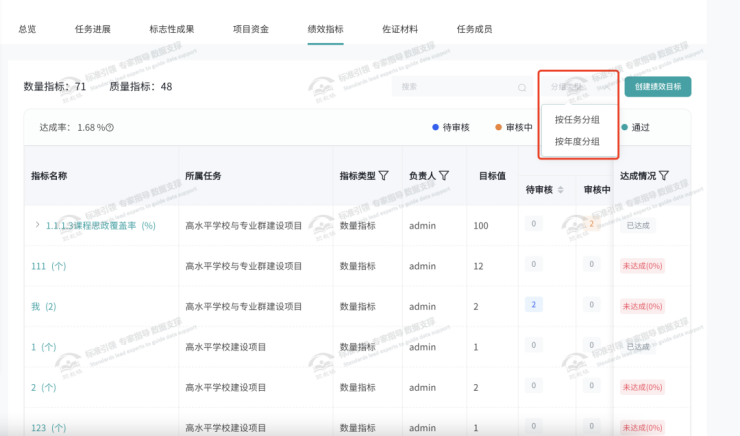Open the 111 (个) indicator link
The height and width of the screenshot is (436, 740).
[48, 265]
